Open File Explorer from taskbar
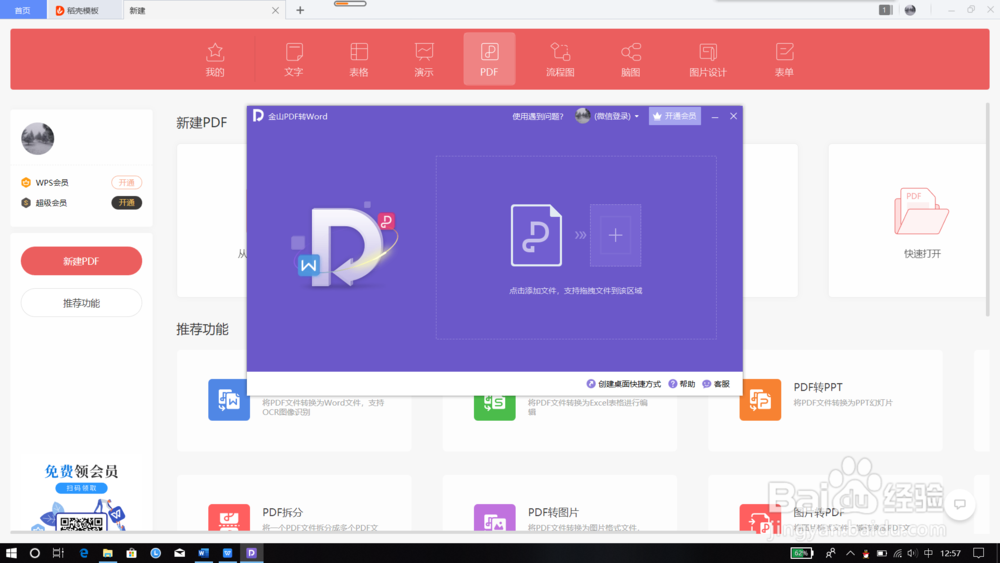 pyautogui.click(x=107, y=553)
